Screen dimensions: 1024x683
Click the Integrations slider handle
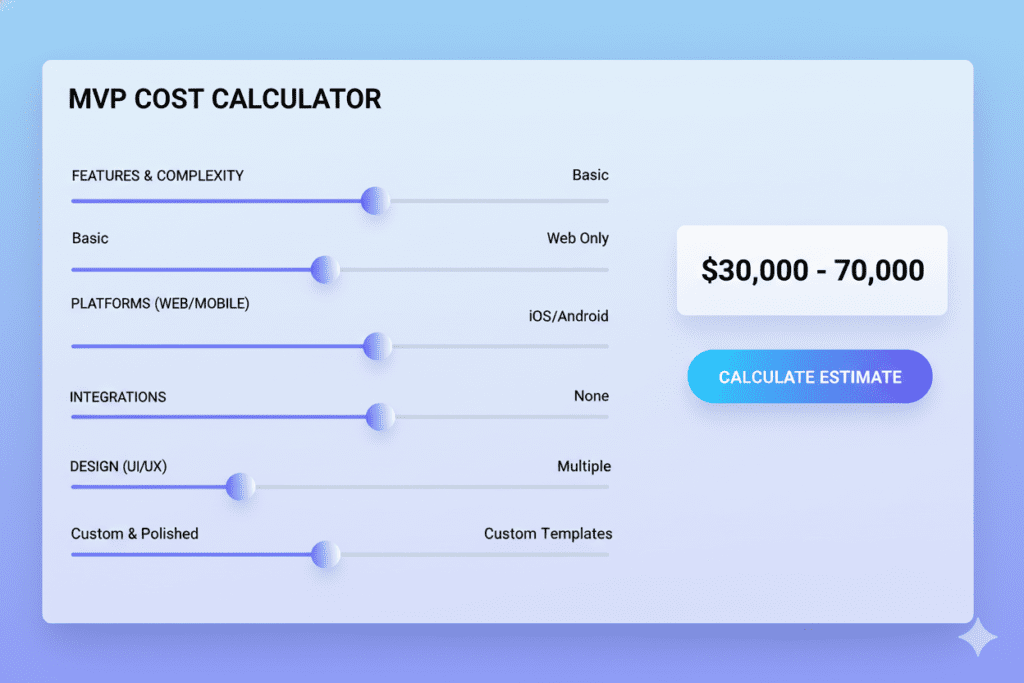[x=379, y=417]
